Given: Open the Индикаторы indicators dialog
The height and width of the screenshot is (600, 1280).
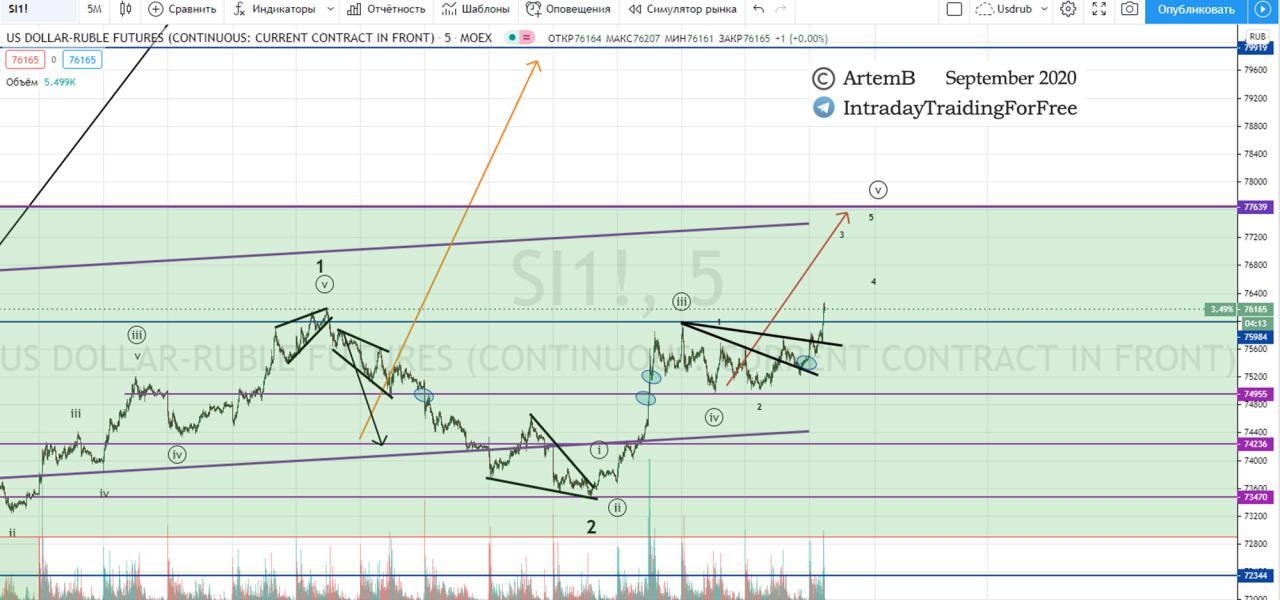Looking at the screenshot, I should click(274, 9).
